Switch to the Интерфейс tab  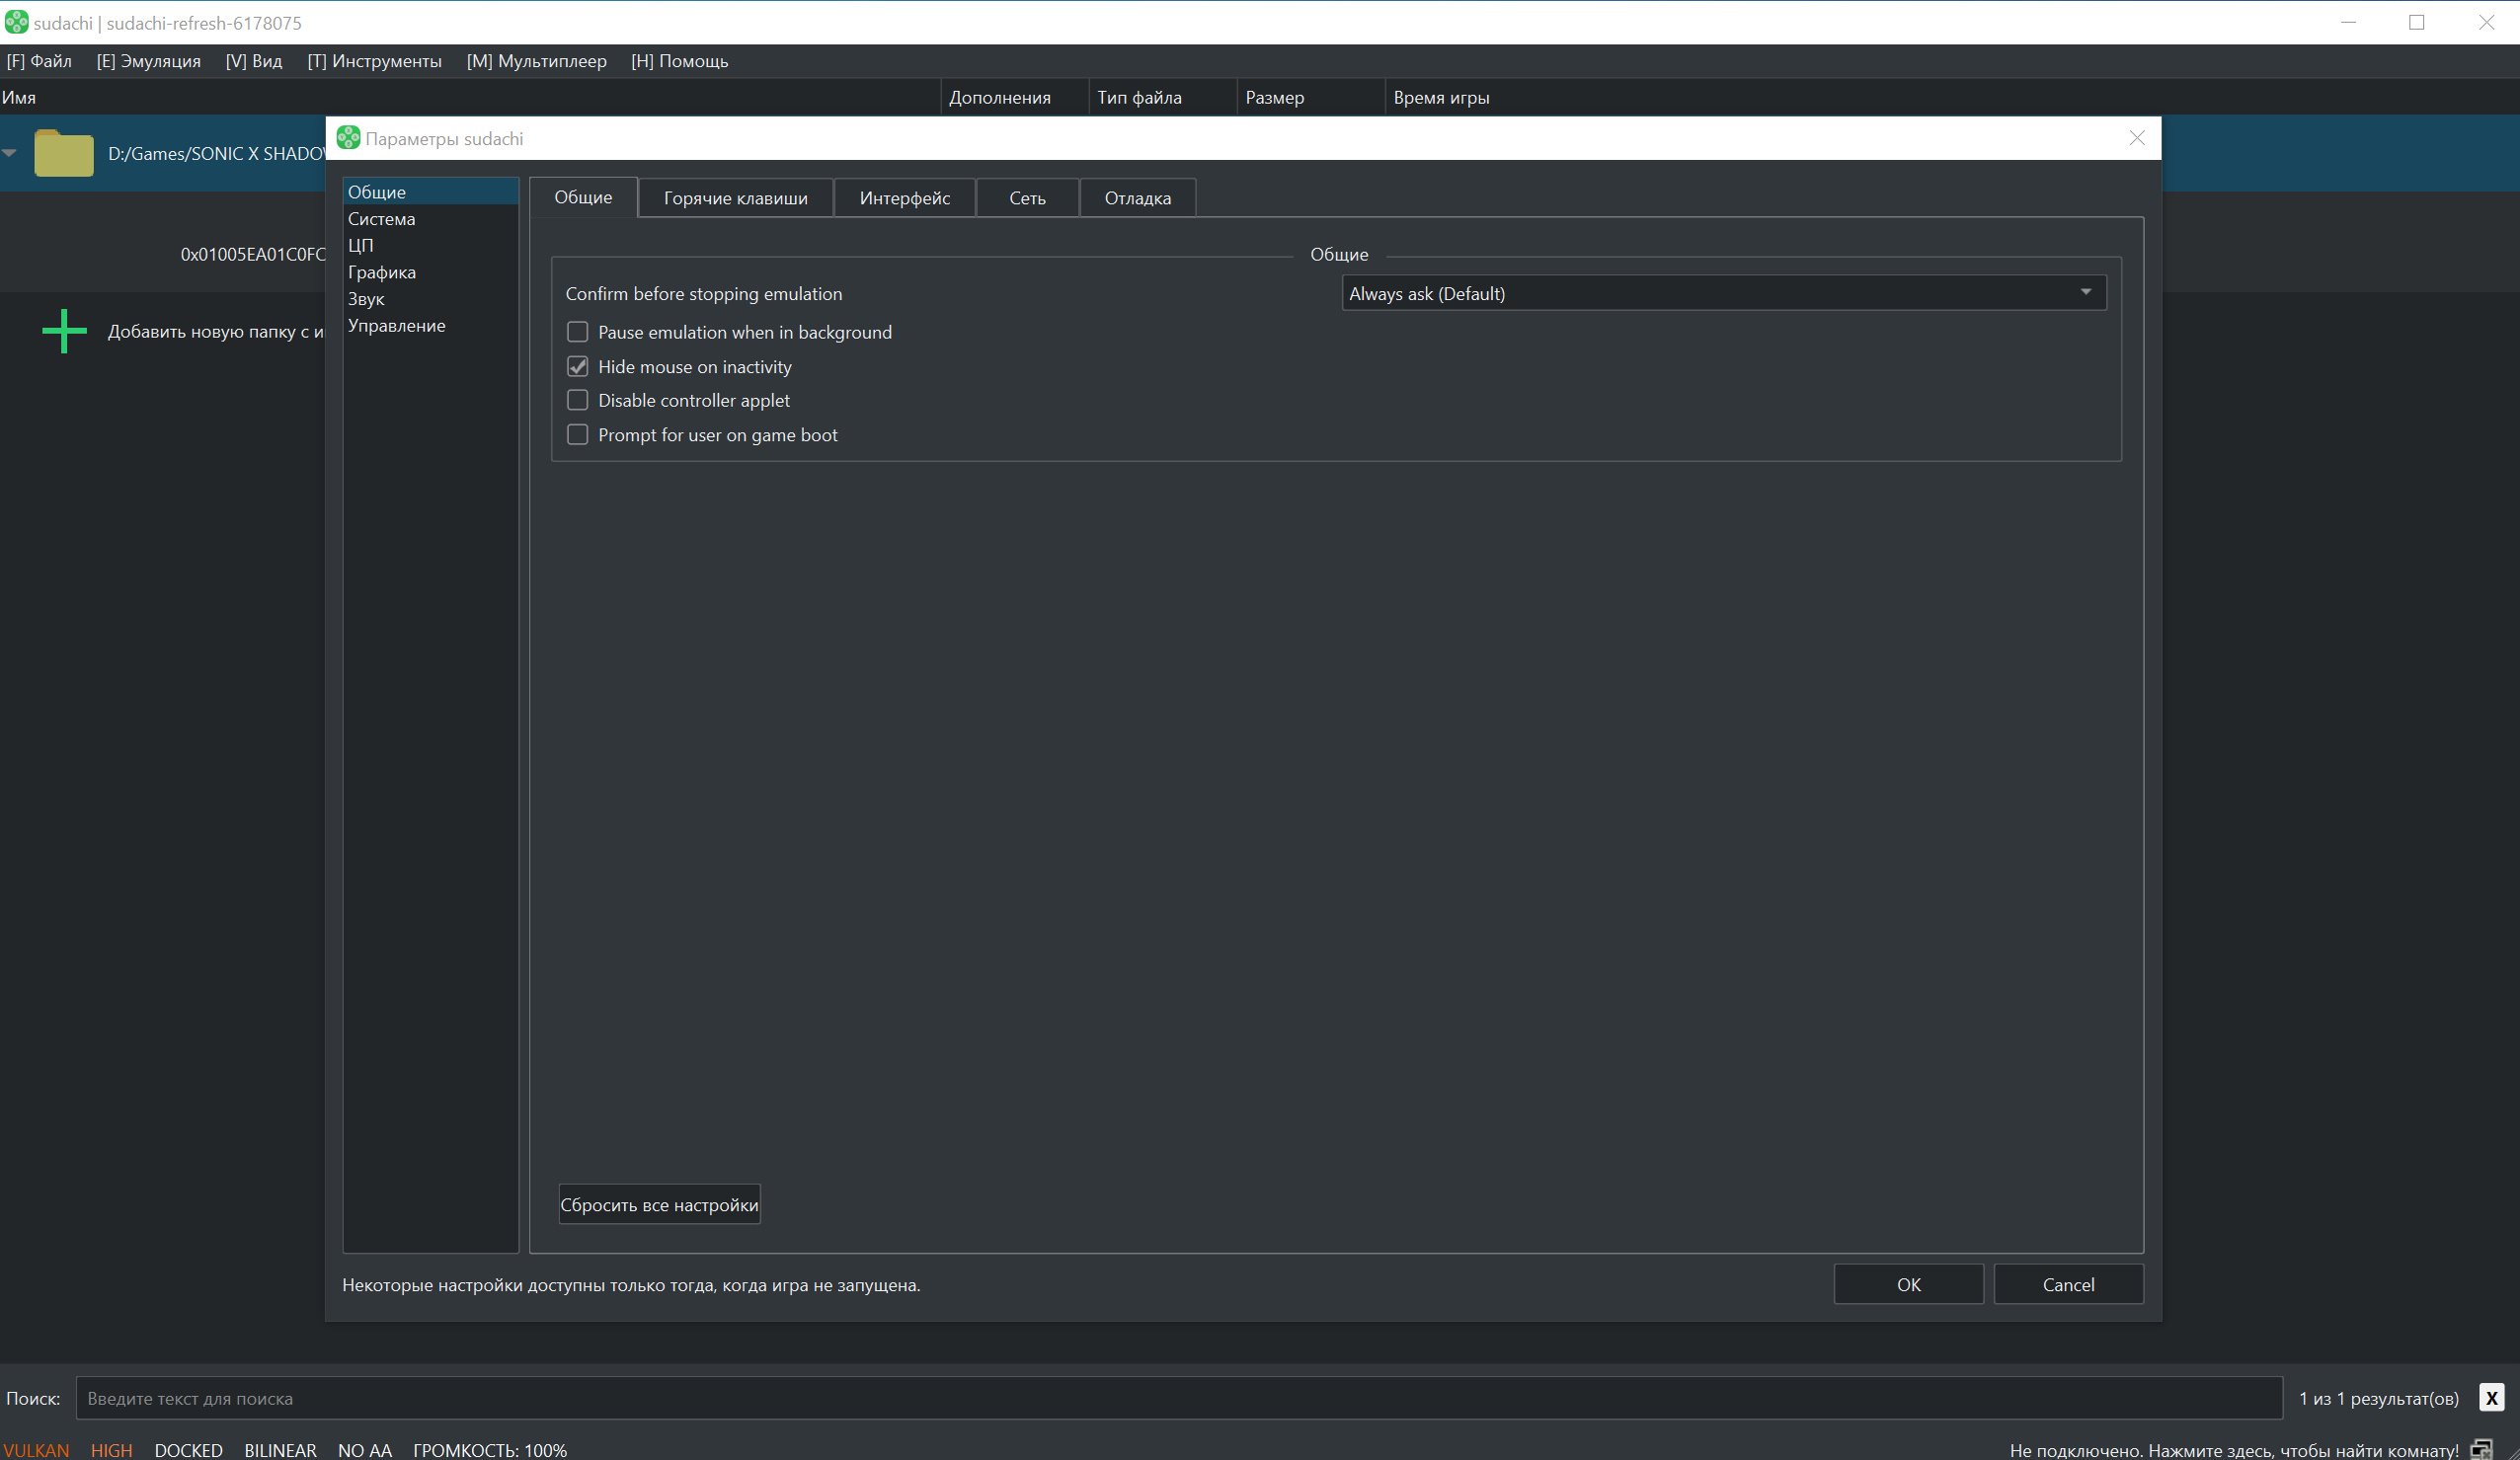905,198
